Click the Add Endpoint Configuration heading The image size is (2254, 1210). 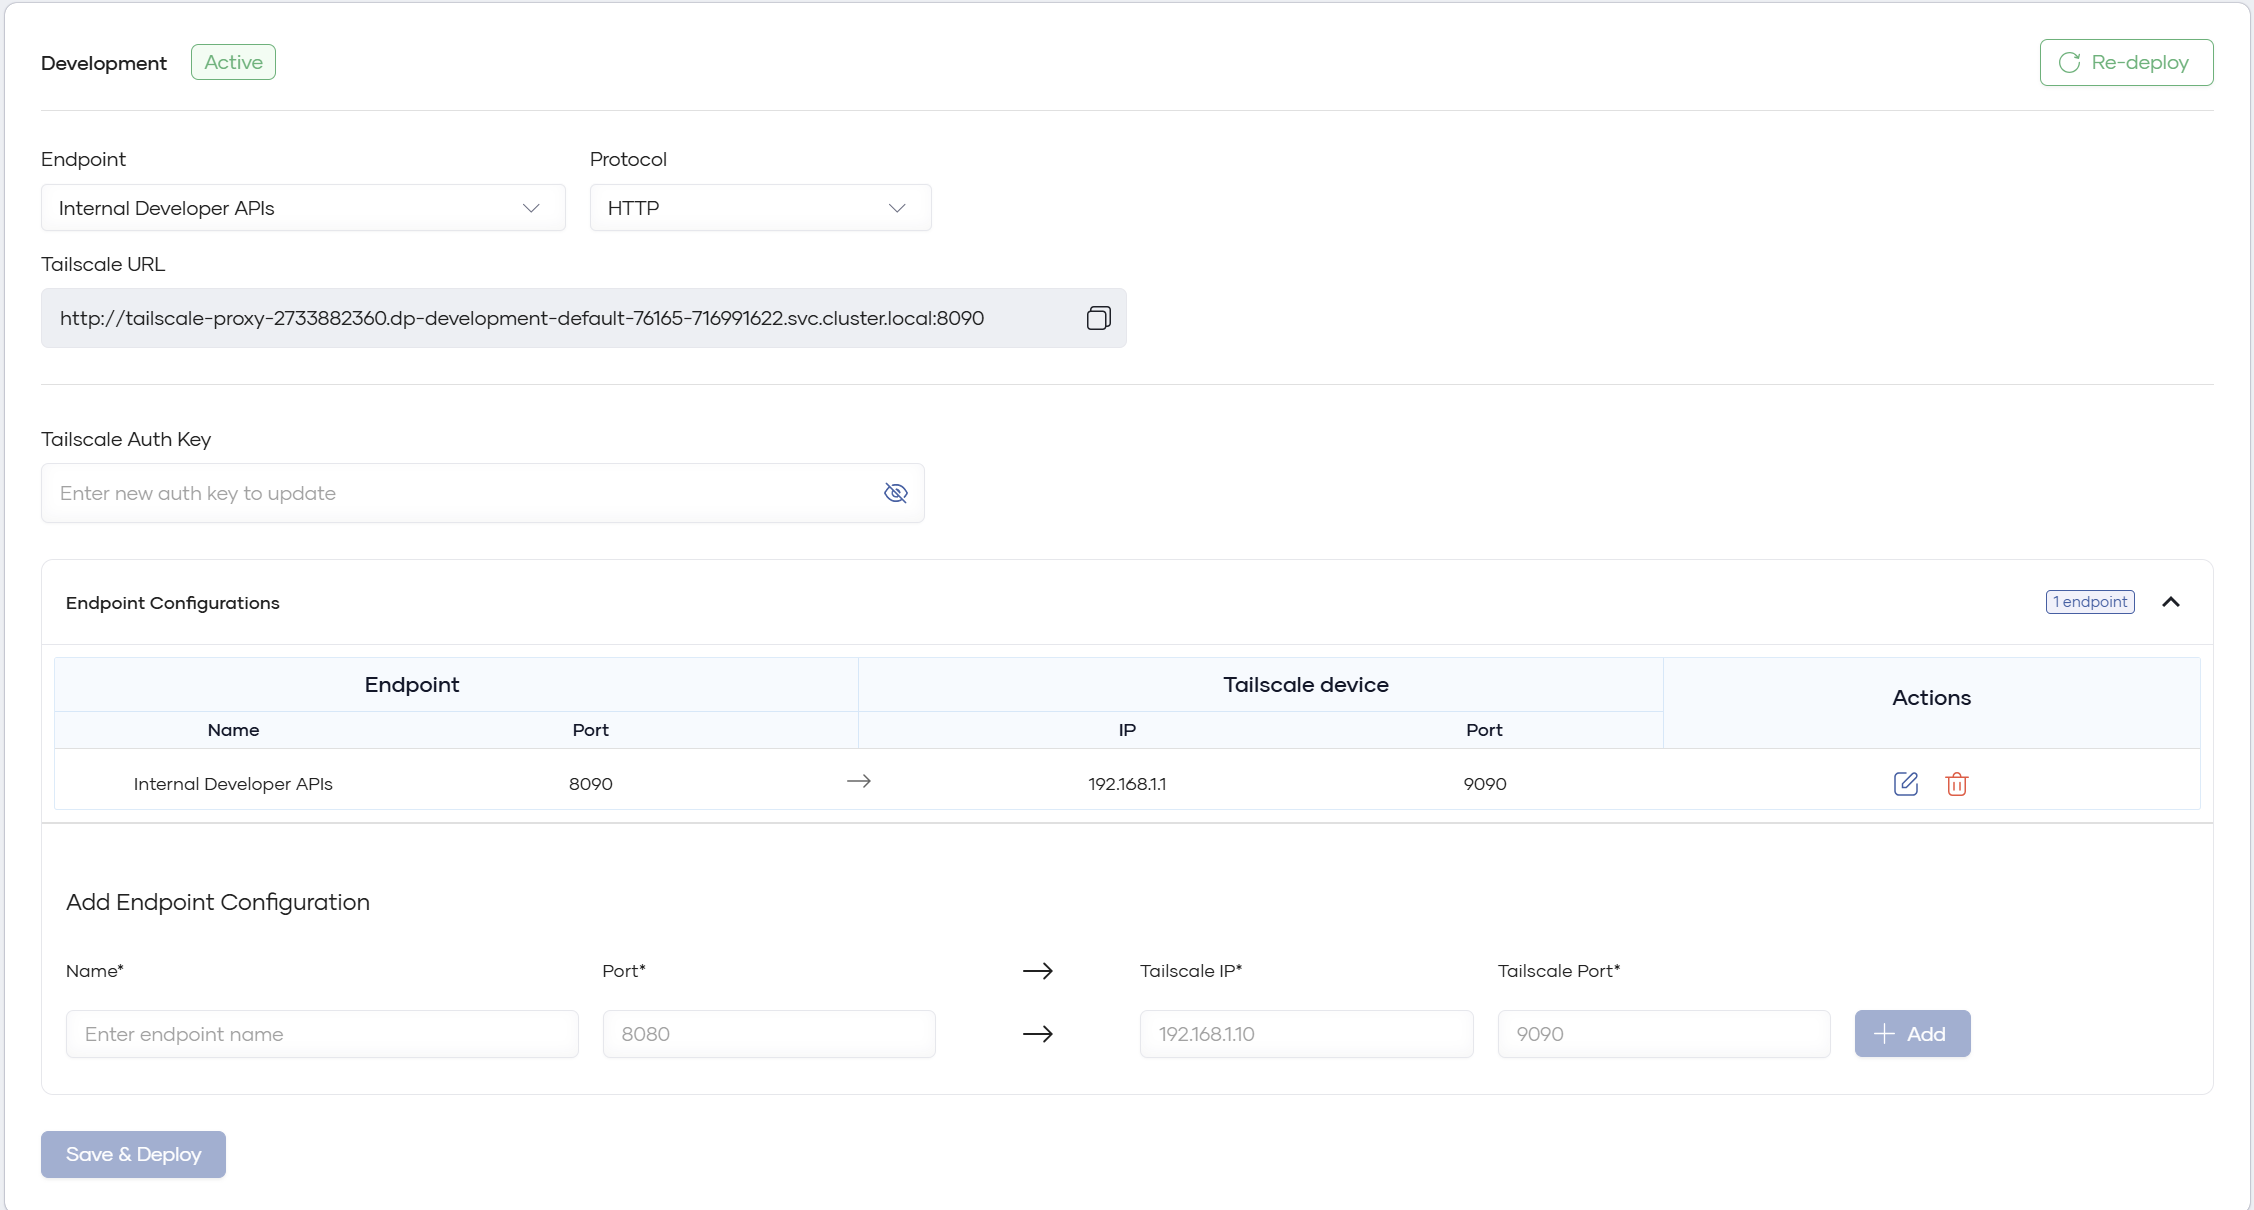click(x=218, y=902)
